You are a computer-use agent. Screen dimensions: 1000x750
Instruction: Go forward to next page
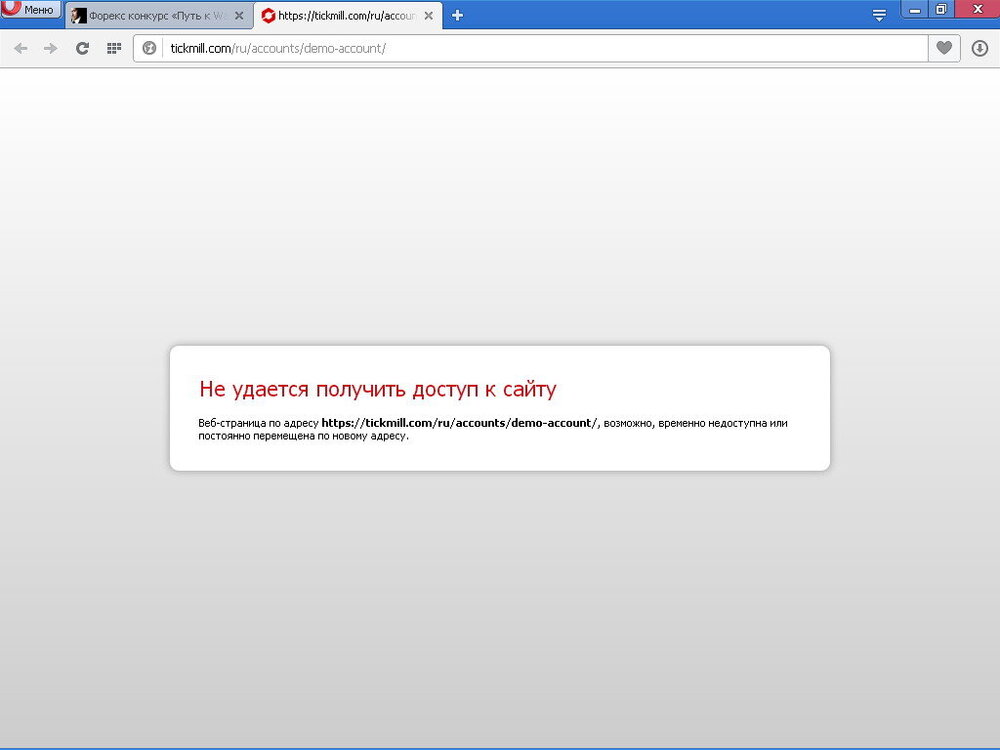(x=50, y=48)
